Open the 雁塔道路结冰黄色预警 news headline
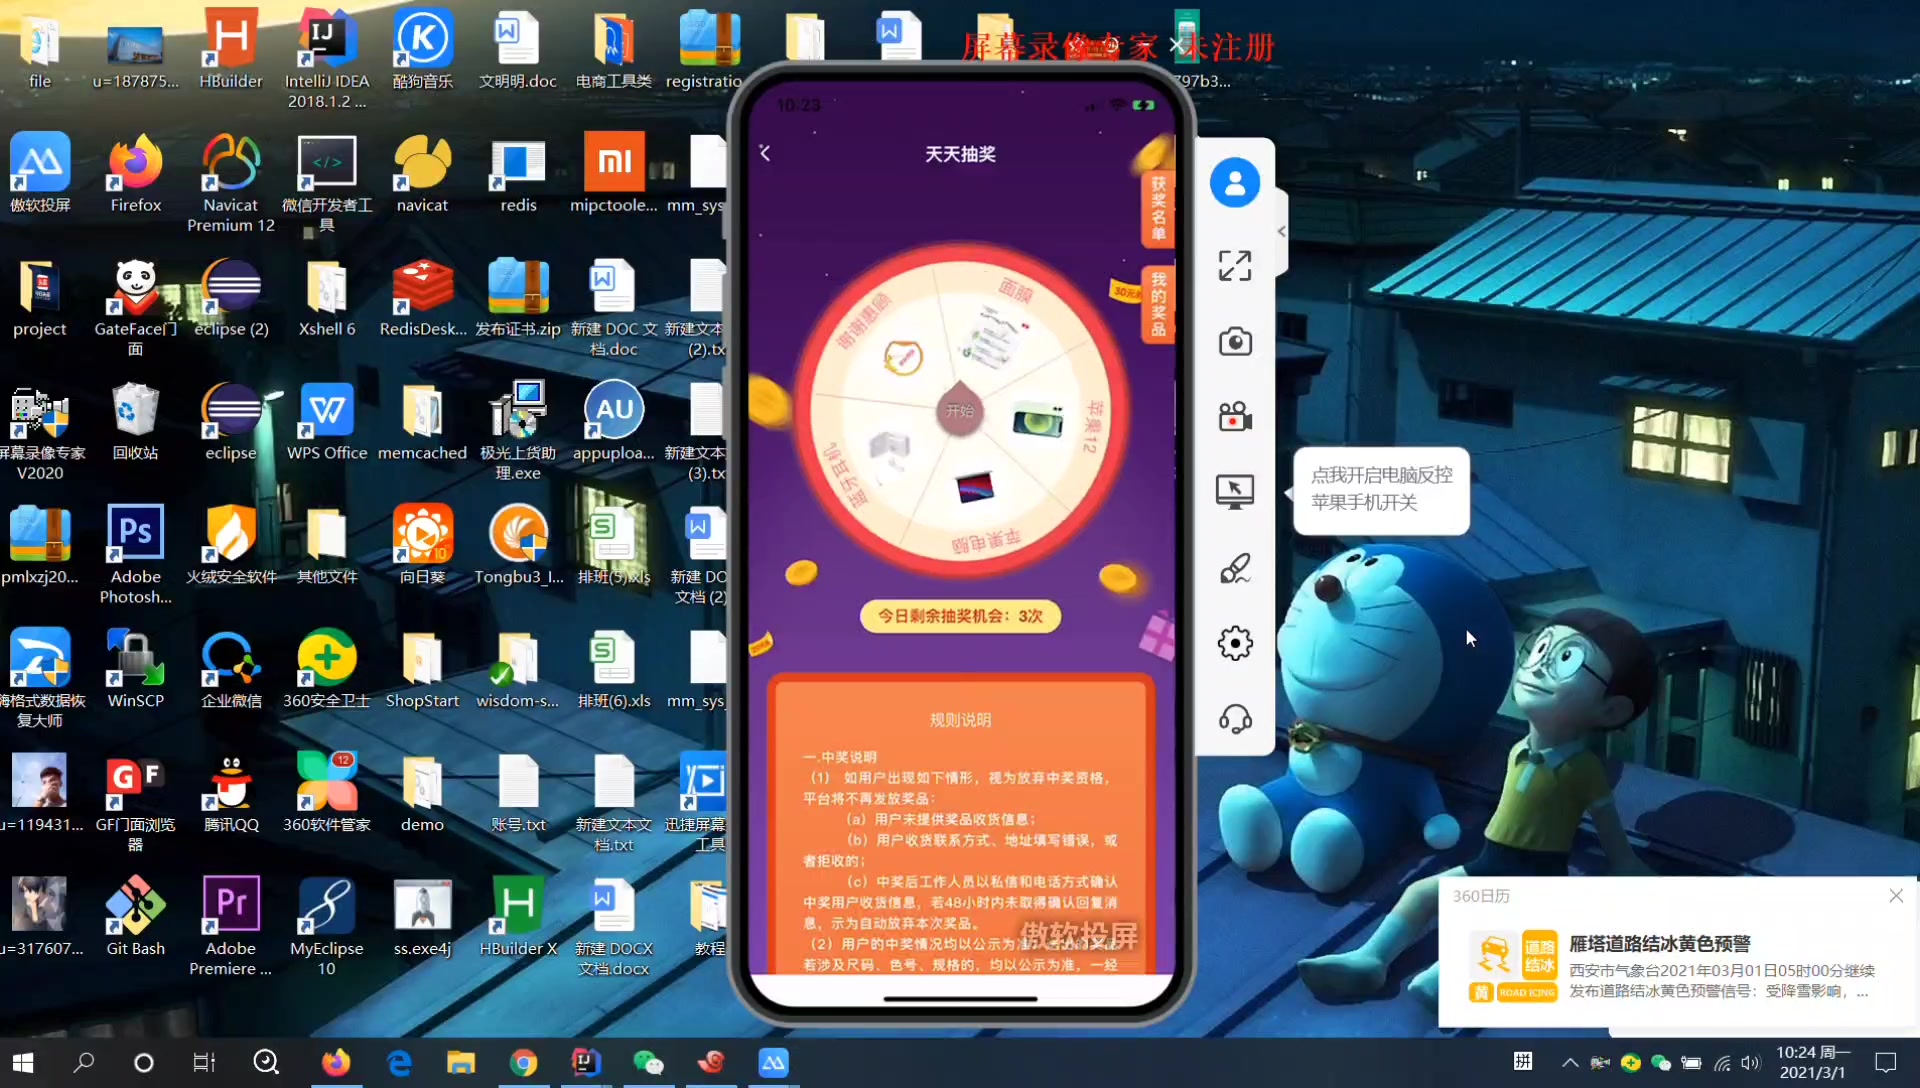The width and height of the screenshot is (1920, 1088). tap(1660, 944)
